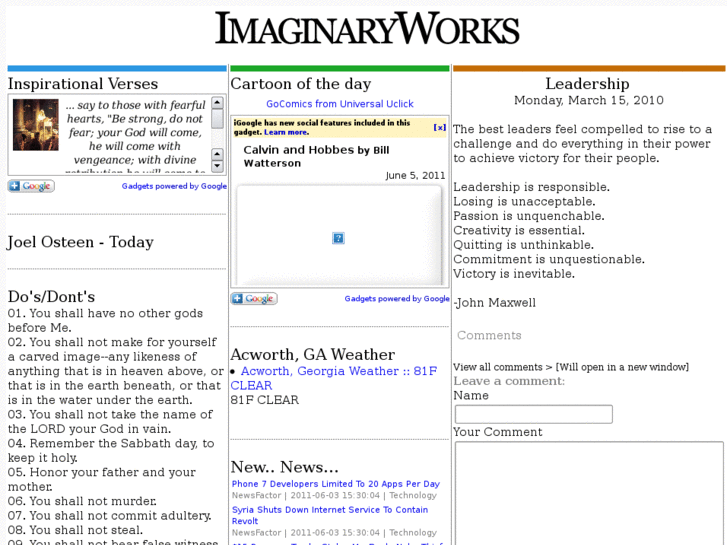Open View all comments link
Image resolution: width=727 pixels, height=545 pixels.
point(571,367)
